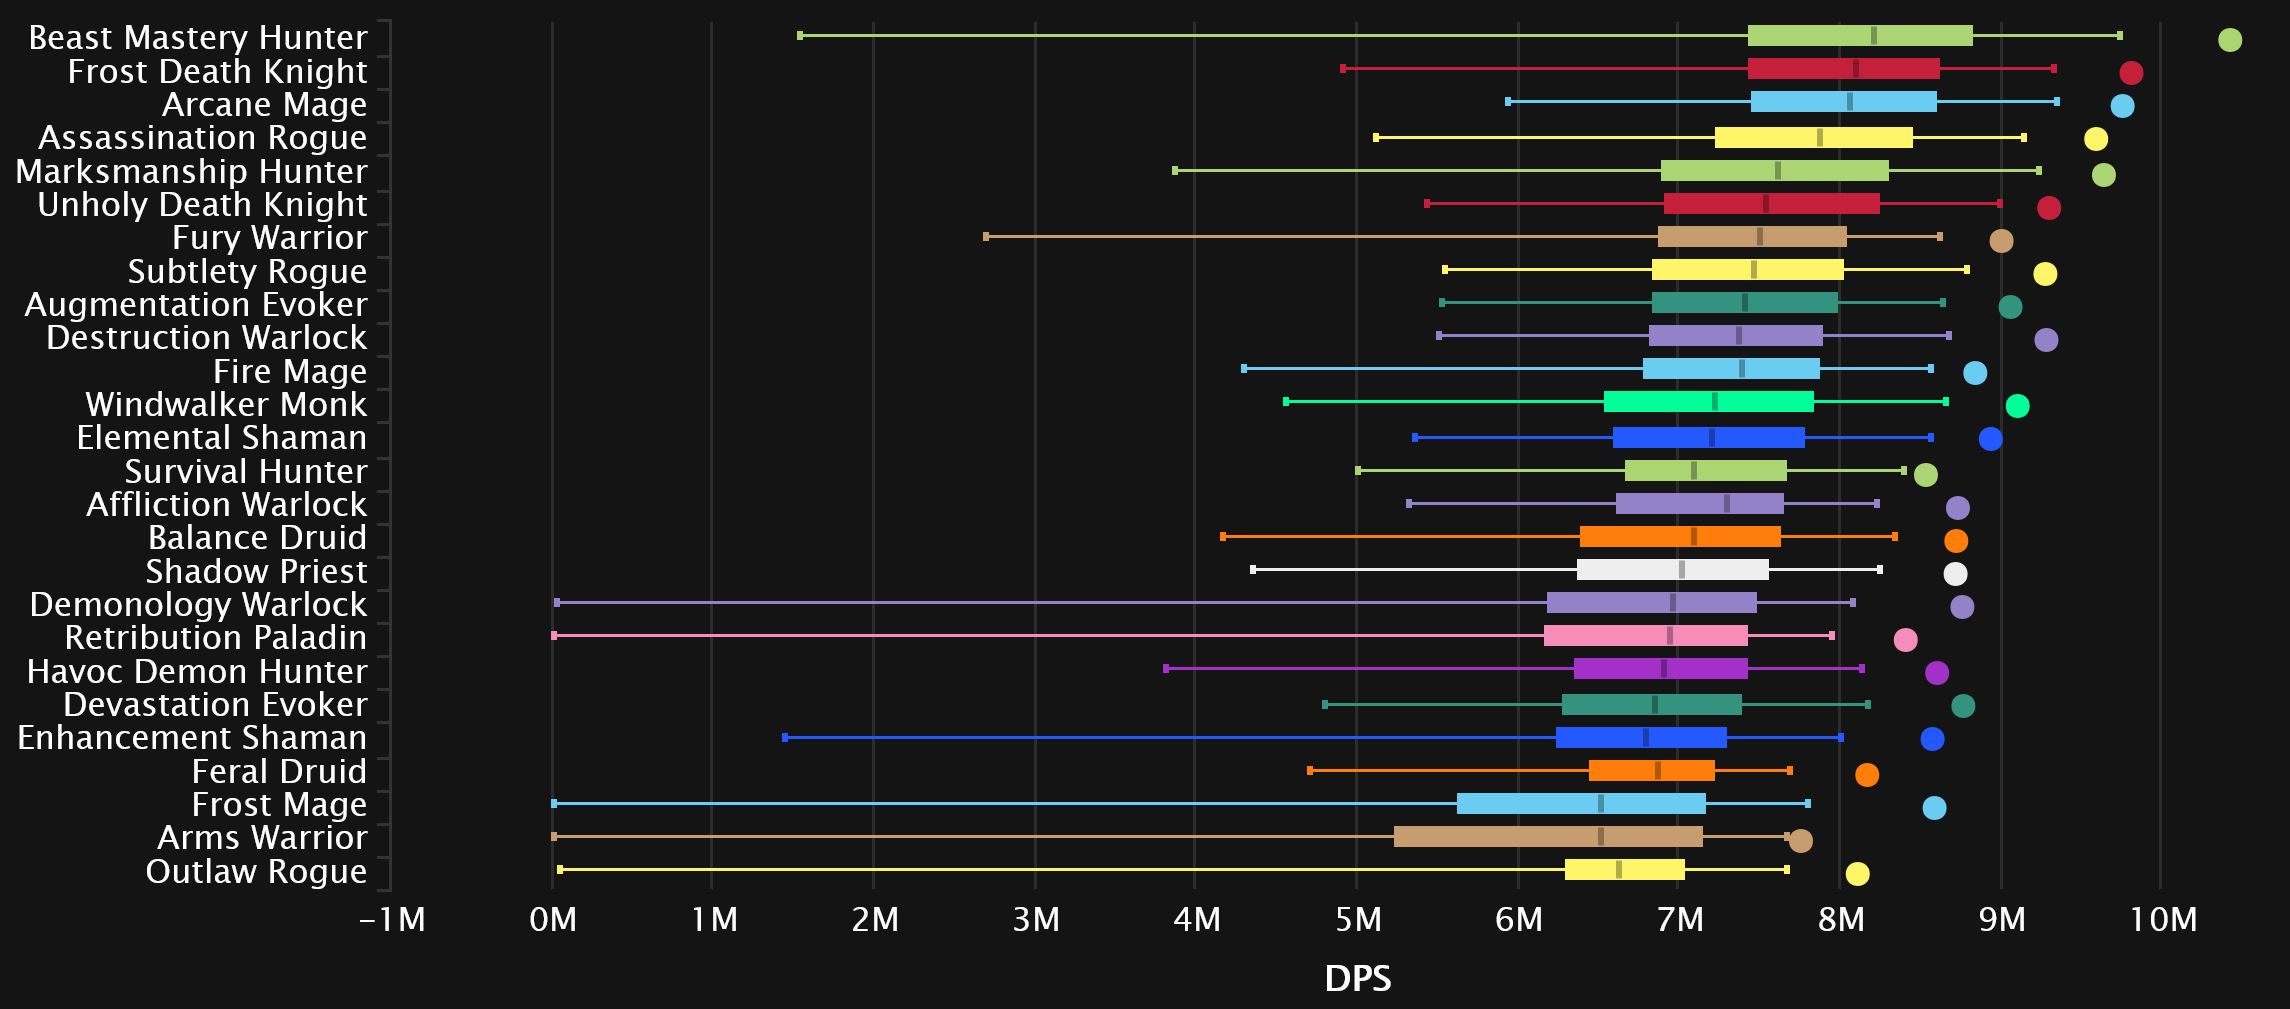Click the Arcane Mage max outlier dot

(x=2122, y=106)
